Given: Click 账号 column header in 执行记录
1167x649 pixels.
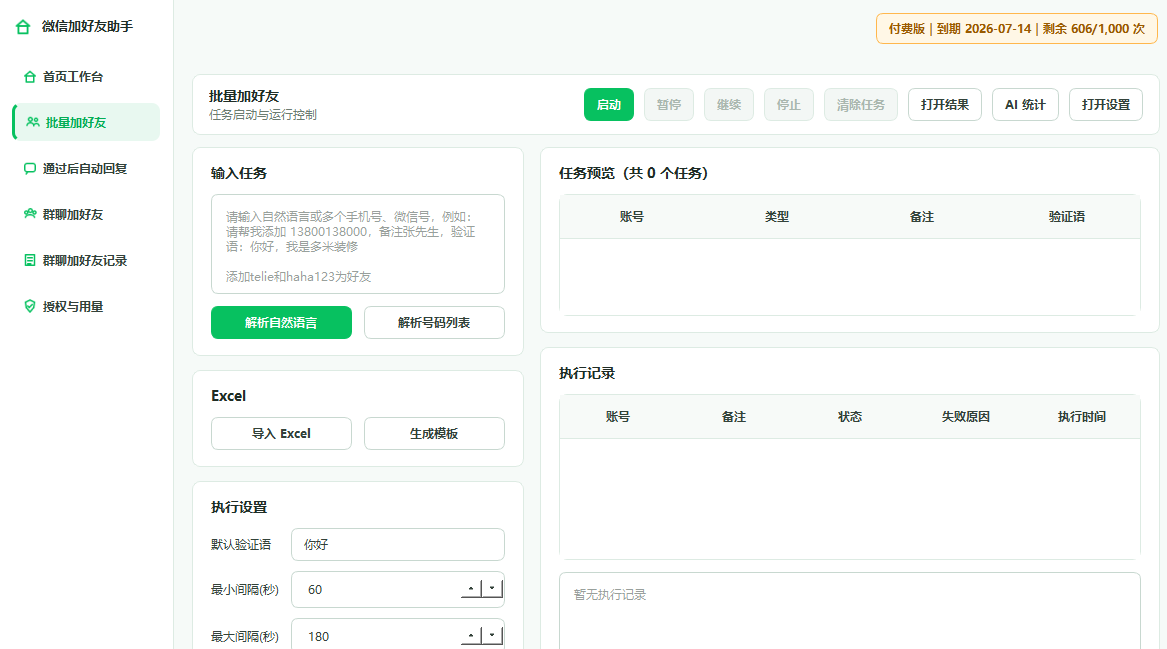Looking at the screenshot, I should pyautogui.click(x=618, y=417).
